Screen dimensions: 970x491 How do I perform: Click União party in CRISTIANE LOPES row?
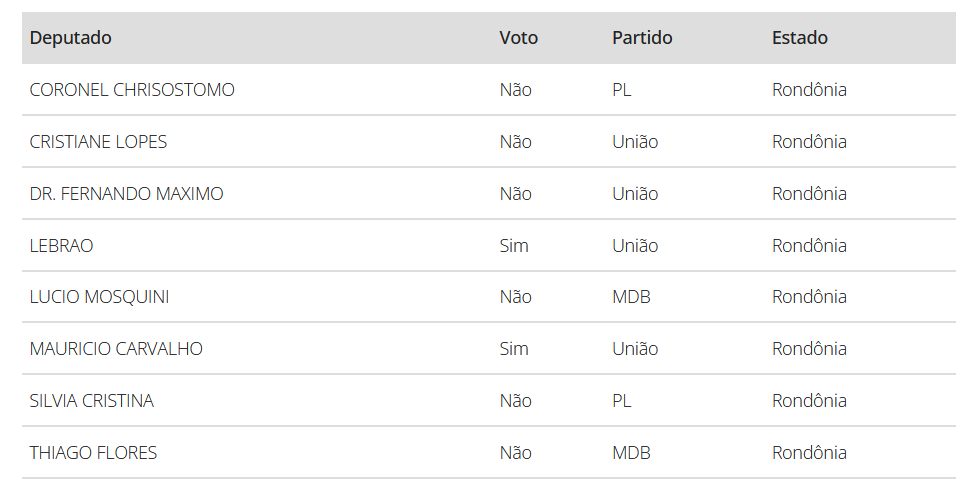click(x=635, y=142)
